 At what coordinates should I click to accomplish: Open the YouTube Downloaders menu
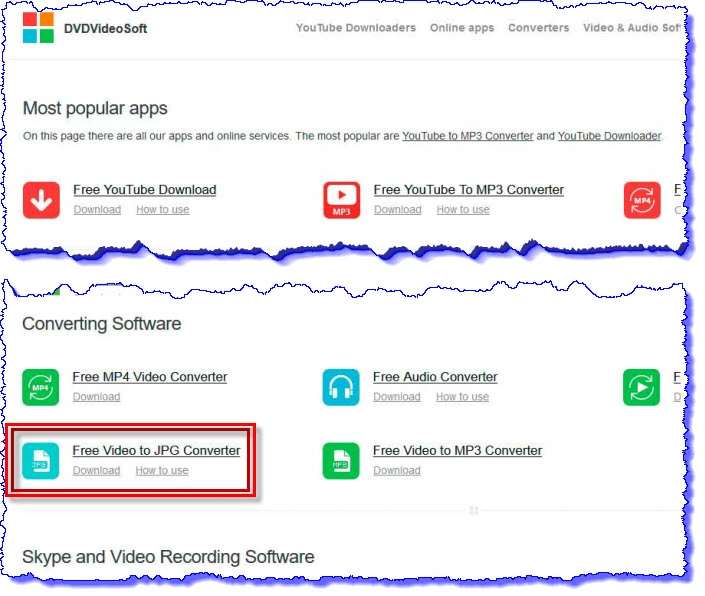(356, 28)
